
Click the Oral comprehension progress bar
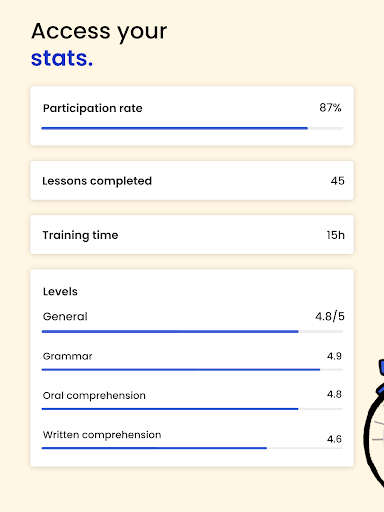tap(192, 409)
